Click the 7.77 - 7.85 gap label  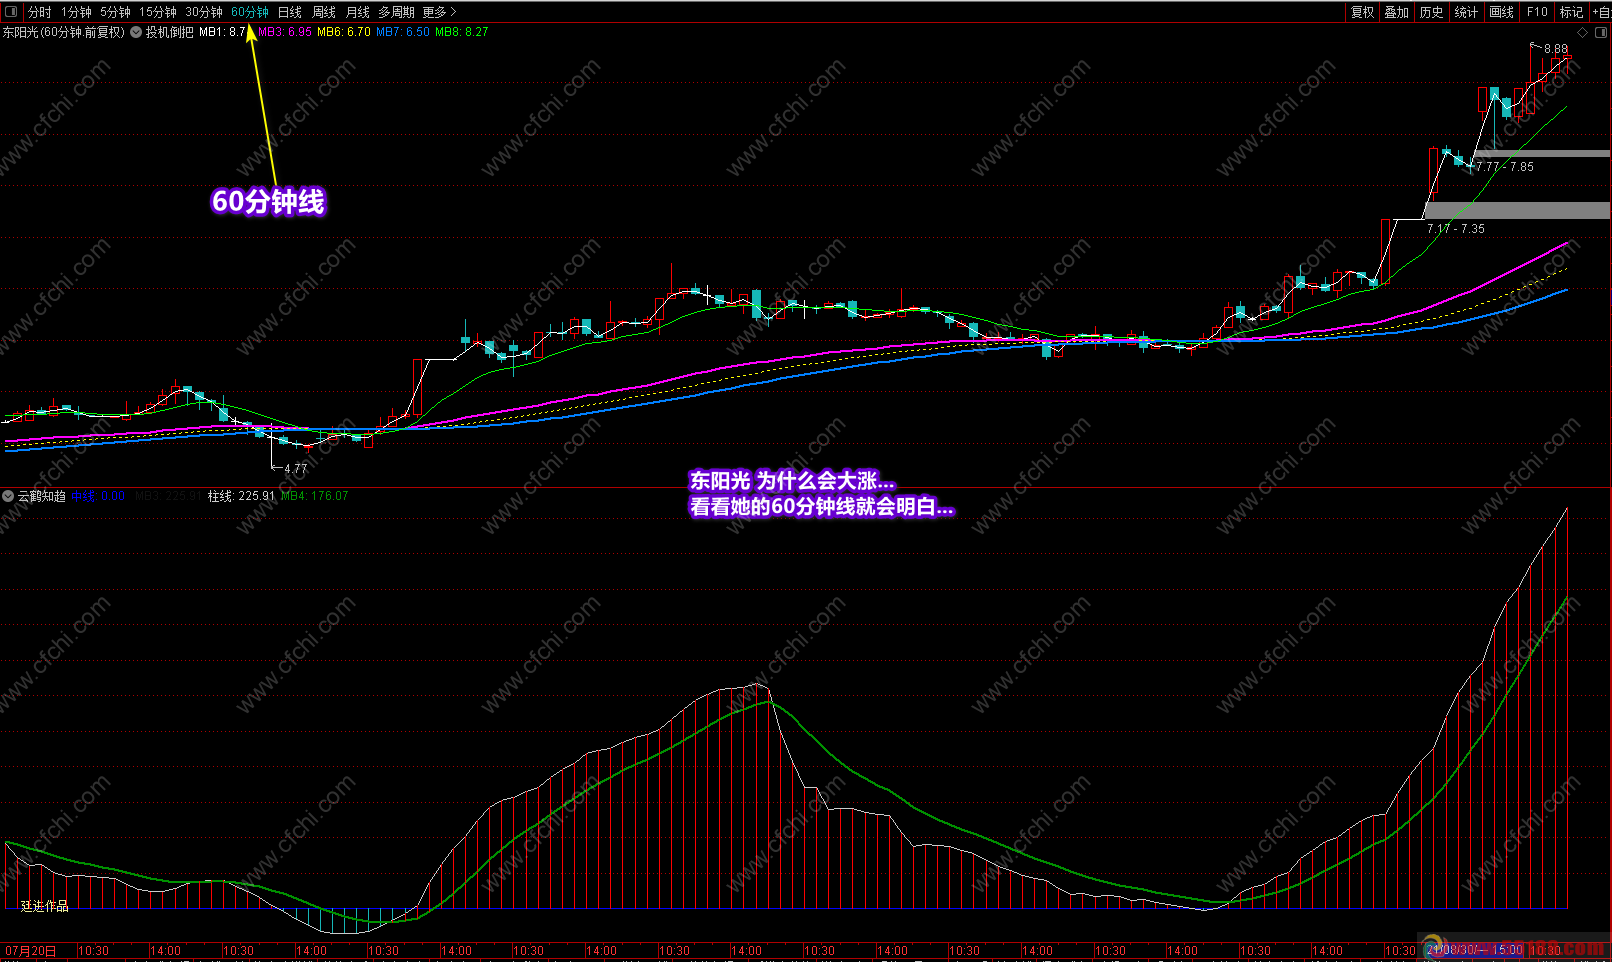tap(1506, 167)
